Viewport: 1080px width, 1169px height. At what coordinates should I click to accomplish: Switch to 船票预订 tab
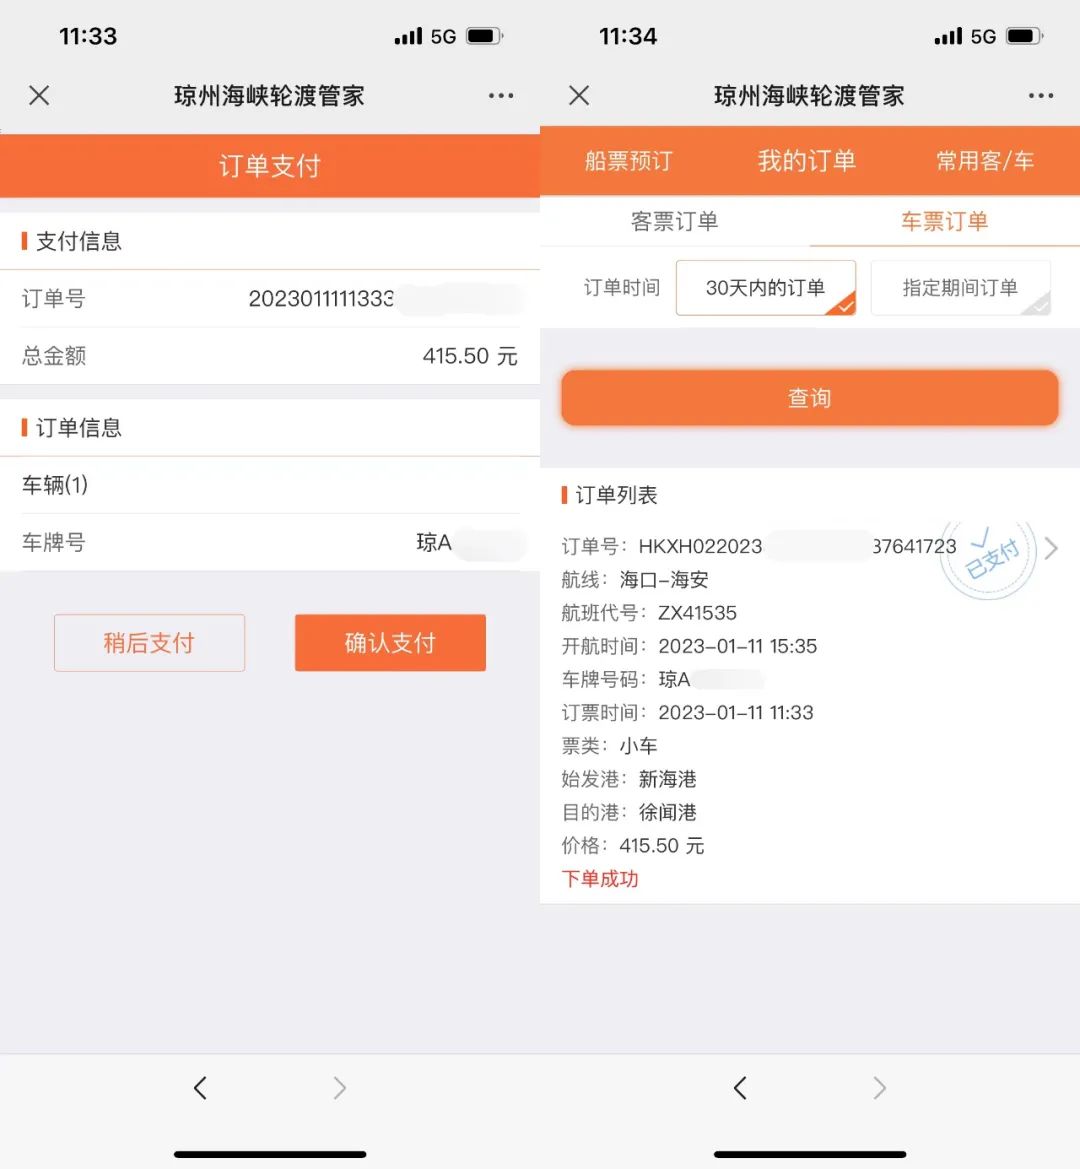tap(629, 161)
